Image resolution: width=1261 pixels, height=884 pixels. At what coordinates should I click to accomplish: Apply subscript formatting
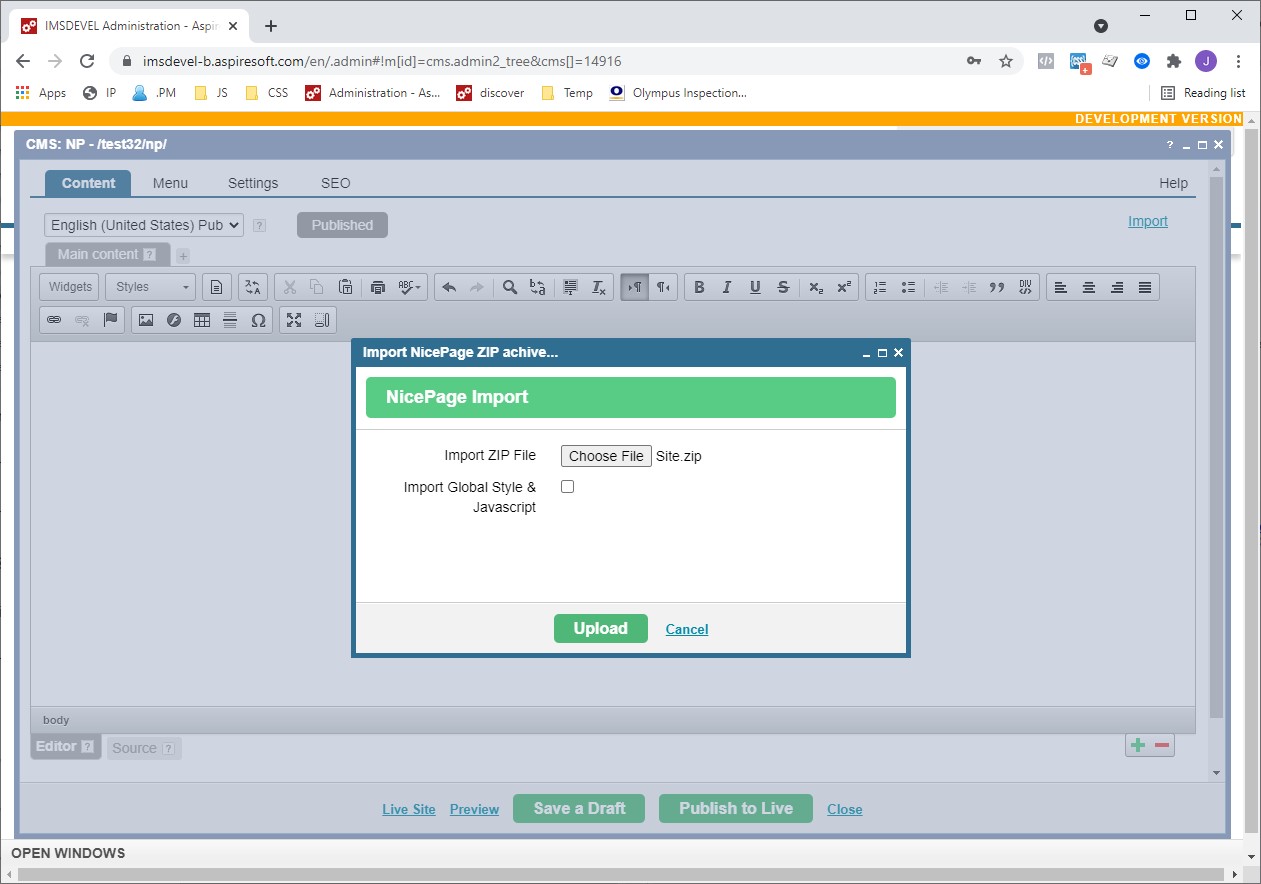pos(816,288)
